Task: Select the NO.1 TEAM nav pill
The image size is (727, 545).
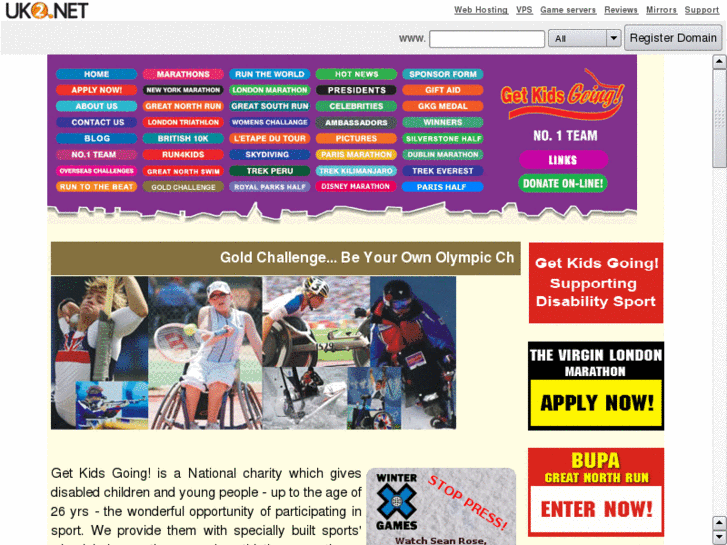Action: coord(96,154)
